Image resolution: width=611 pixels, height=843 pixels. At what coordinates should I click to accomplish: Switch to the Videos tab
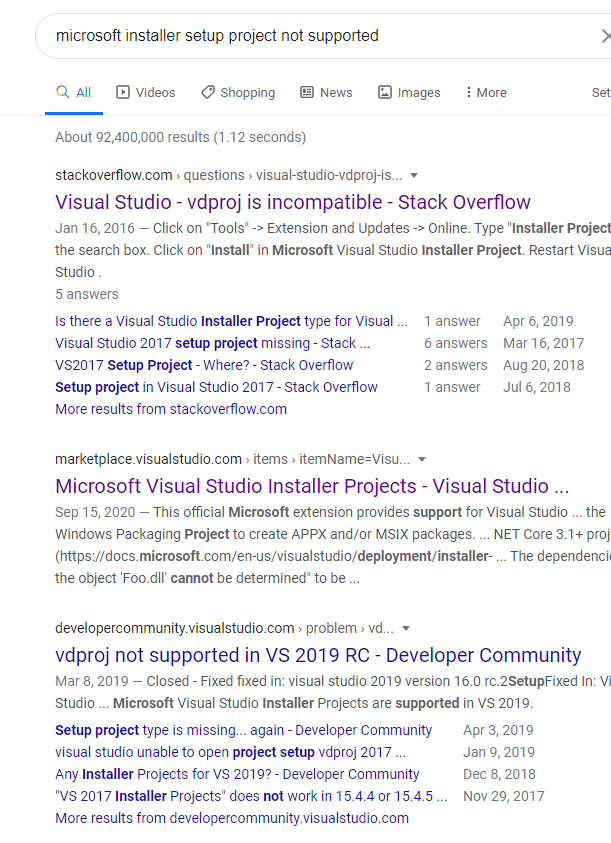pyautogui.click(x=146, y=92)
